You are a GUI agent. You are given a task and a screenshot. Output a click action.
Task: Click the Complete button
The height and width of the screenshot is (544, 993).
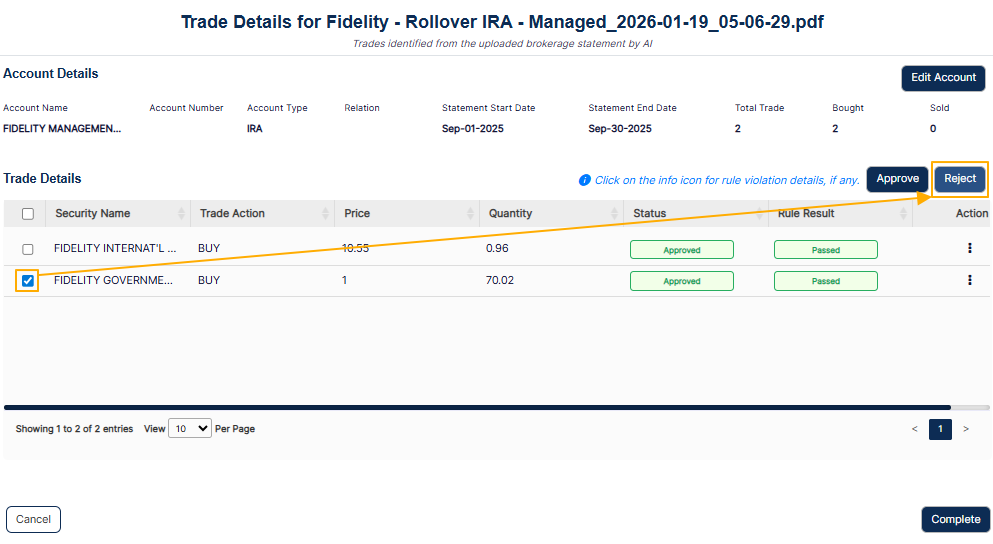point(956,519)
